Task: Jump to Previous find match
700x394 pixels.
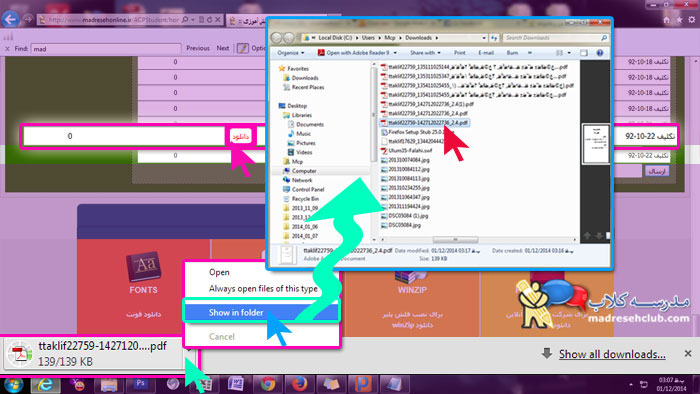Action: (x=198, y=48)
